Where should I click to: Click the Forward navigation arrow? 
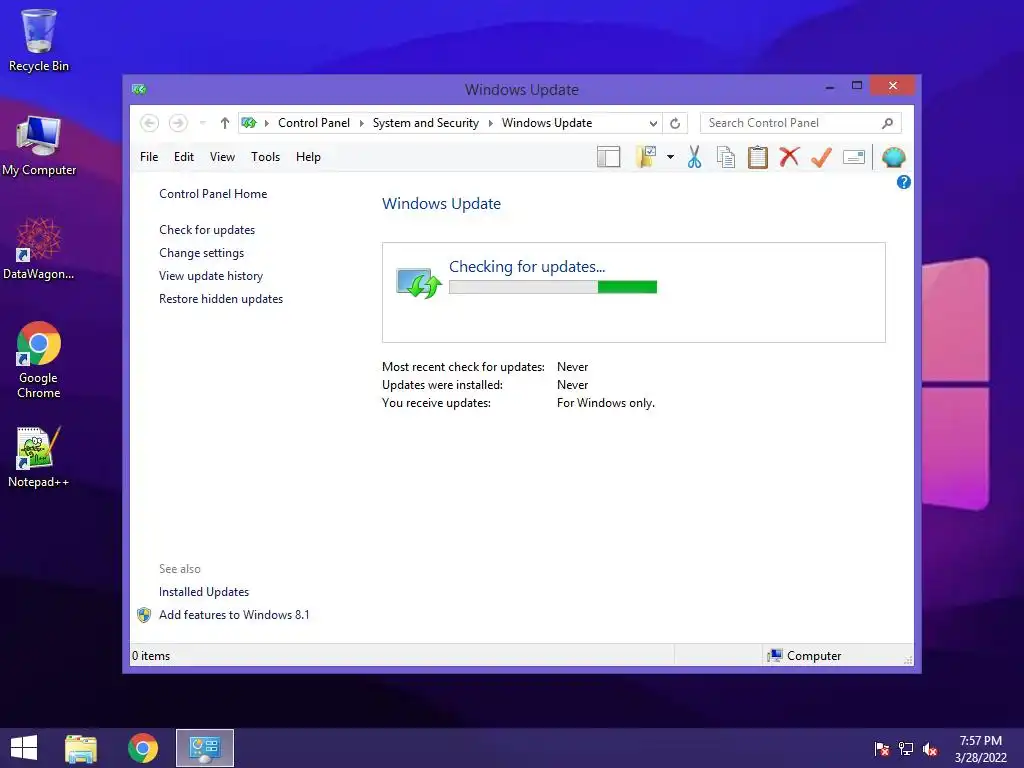[178, 123]
